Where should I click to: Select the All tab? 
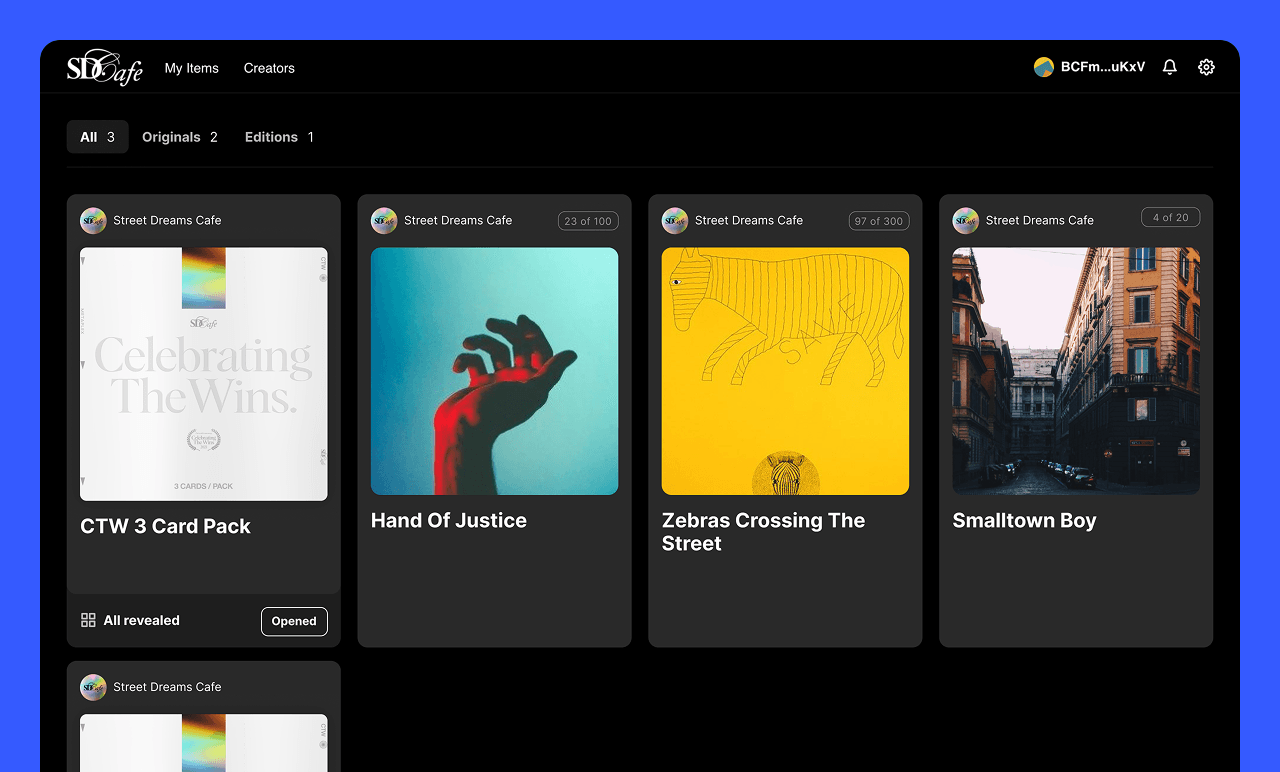click(x=97, y=137)
